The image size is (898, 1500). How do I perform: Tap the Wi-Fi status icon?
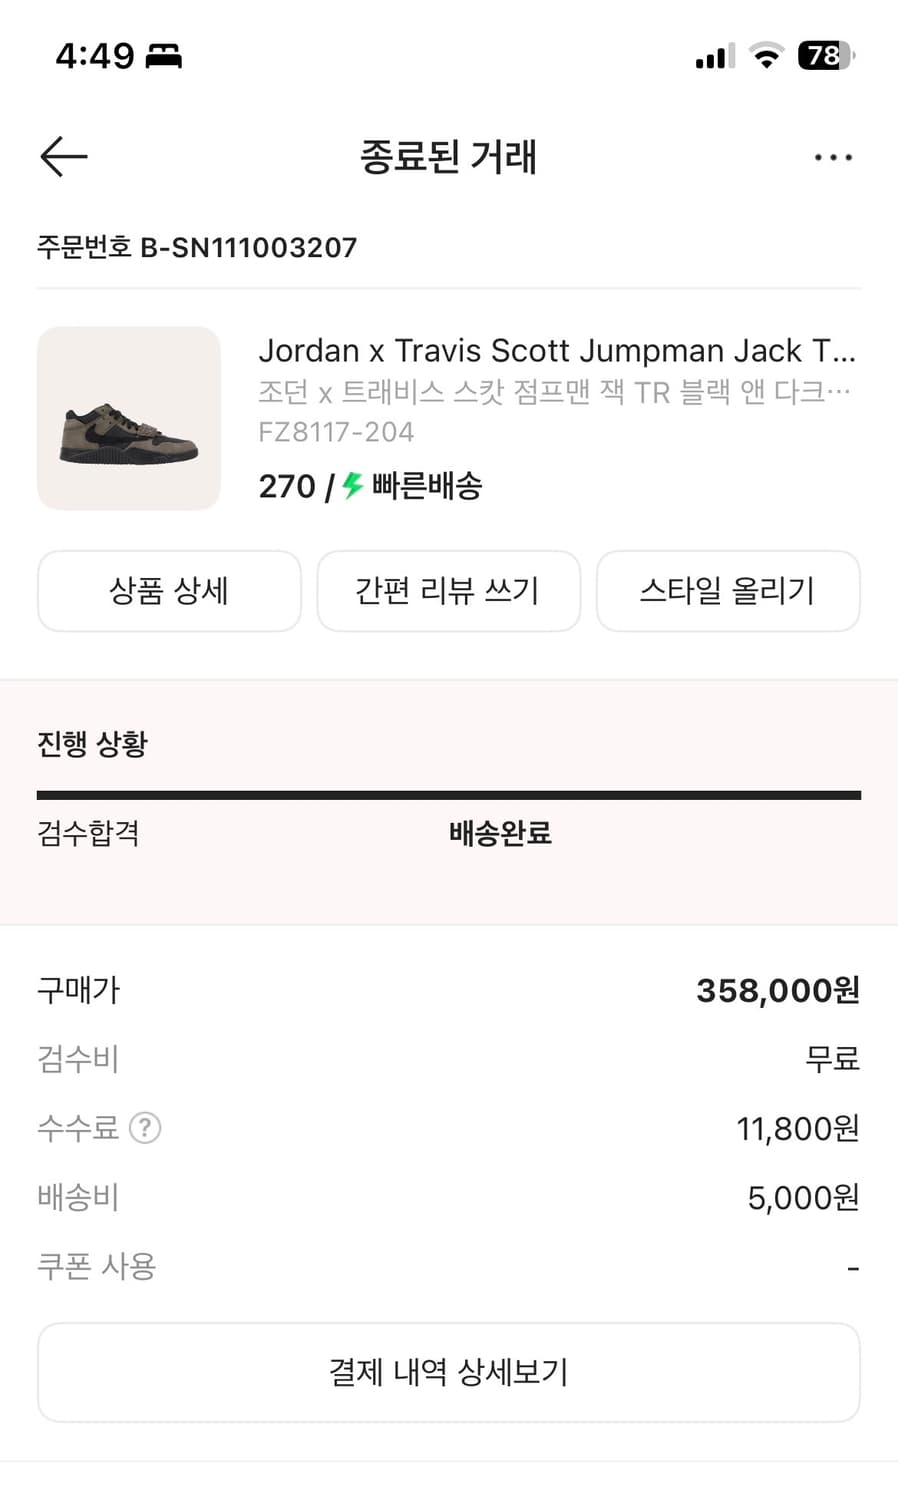point(766,56)
